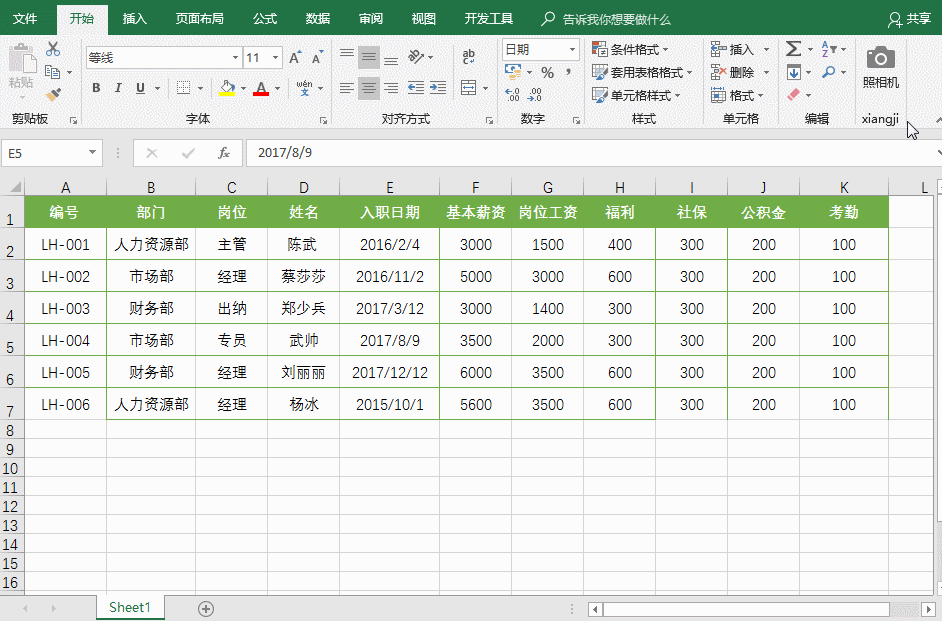Apply percent style with the % icon
This screenshot has width=942, height=621.
pos(547,73)
